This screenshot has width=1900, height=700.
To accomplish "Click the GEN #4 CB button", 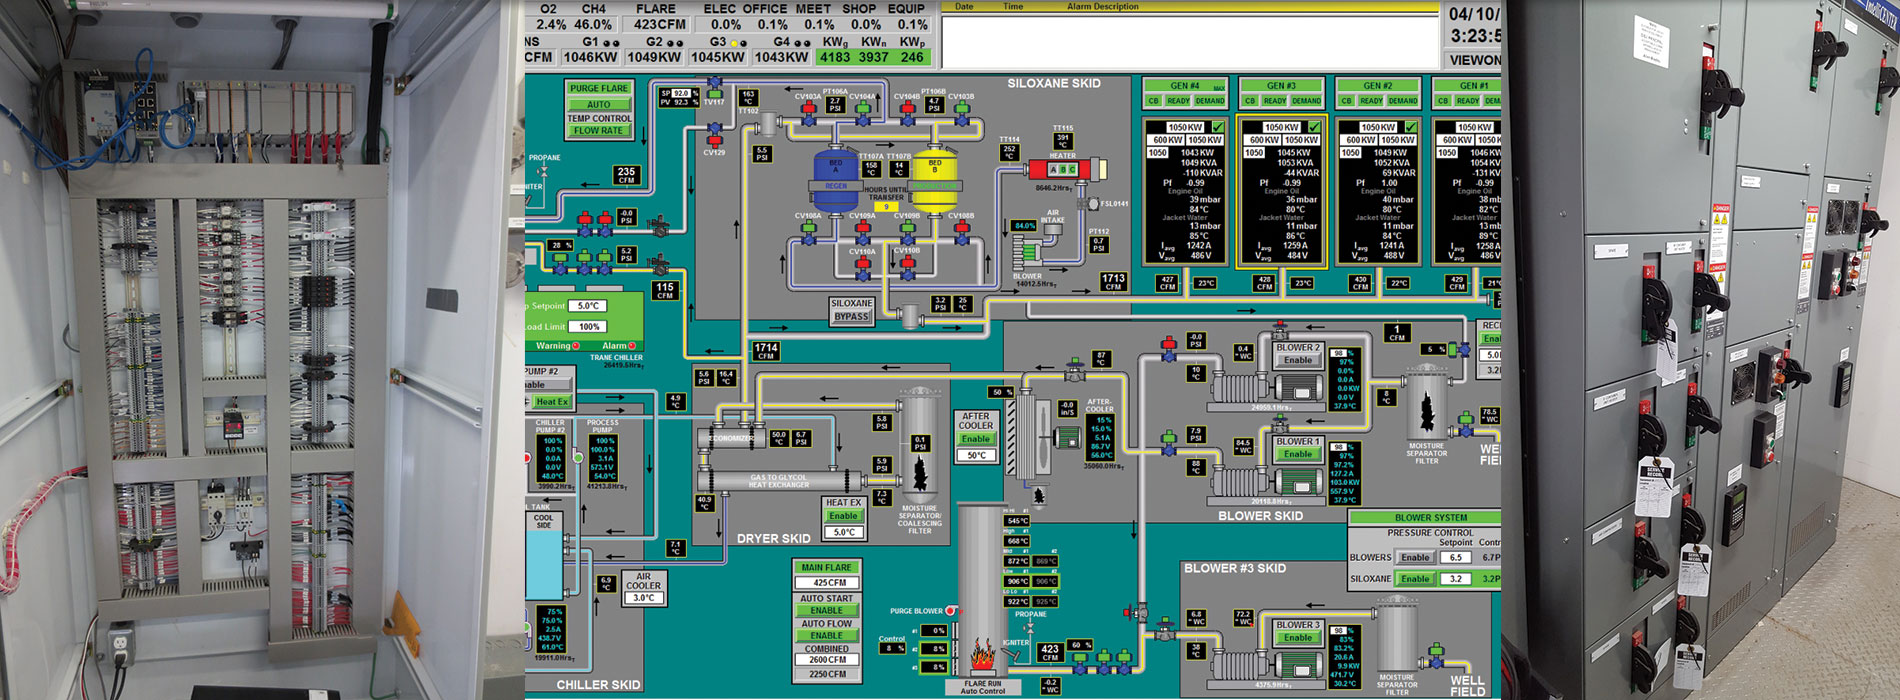I will (x=1154, y=101).
